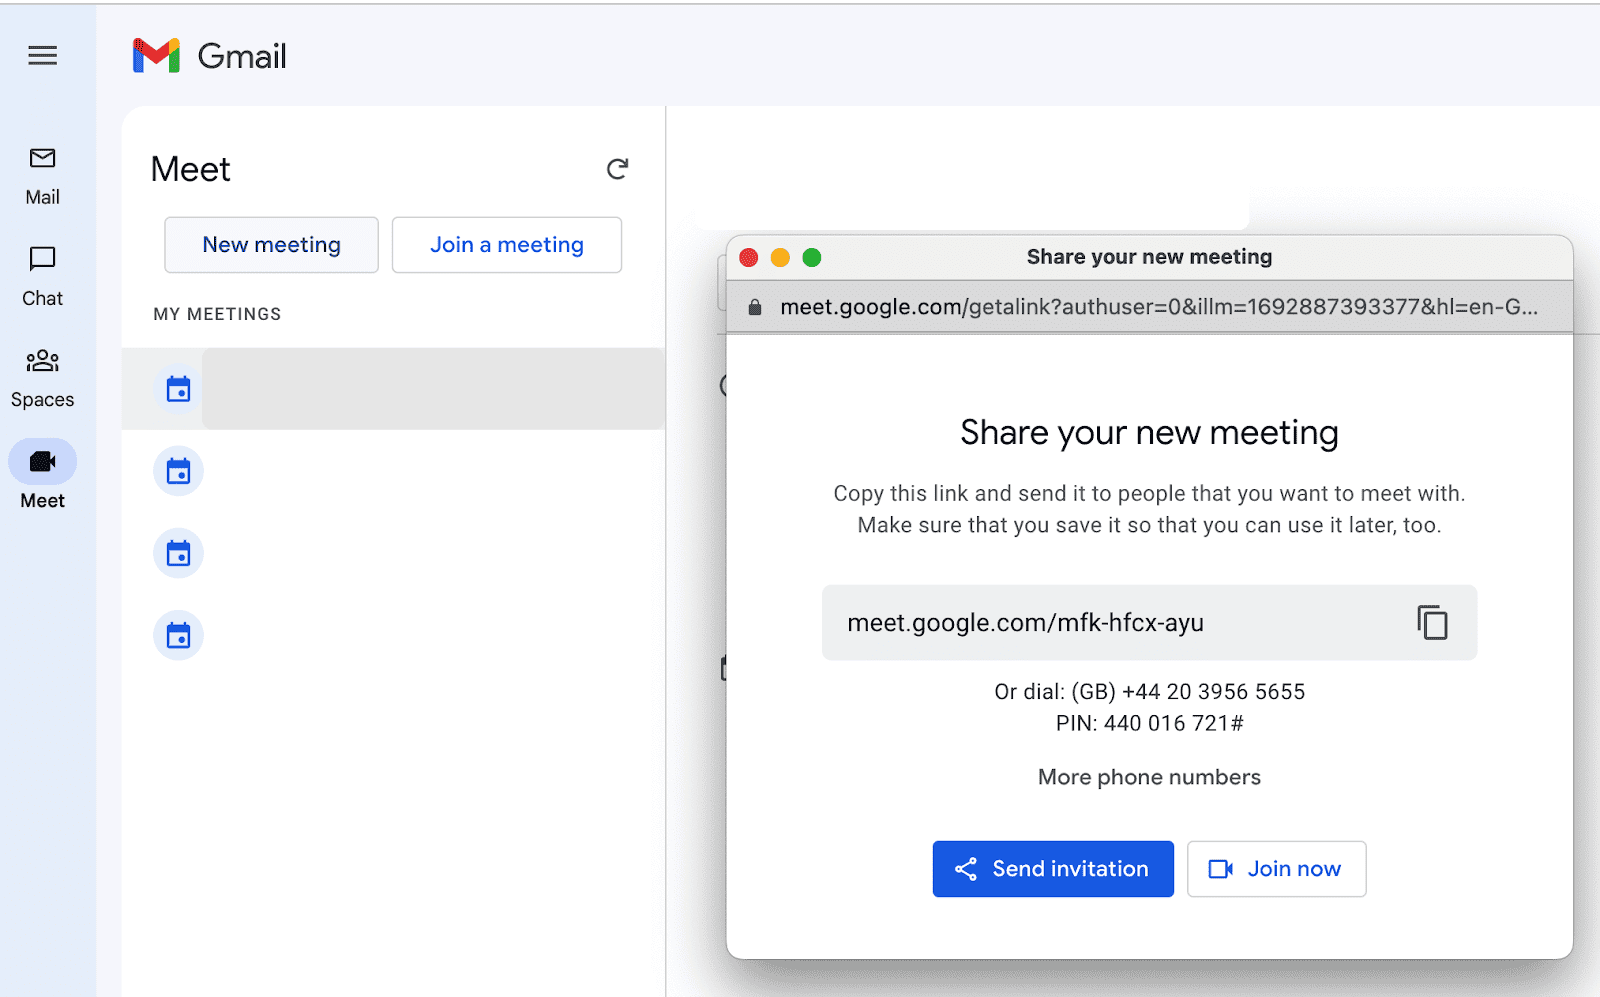Switch to Chat in the sidebar
This screenshot has width=1600, height=997.
click(42, 275)
